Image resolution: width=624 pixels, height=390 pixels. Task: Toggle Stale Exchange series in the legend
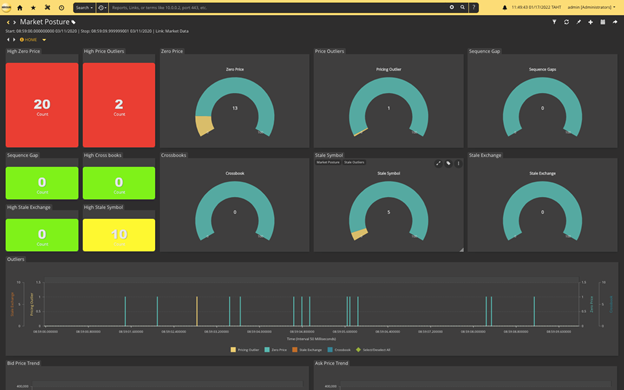pos(307,350)
